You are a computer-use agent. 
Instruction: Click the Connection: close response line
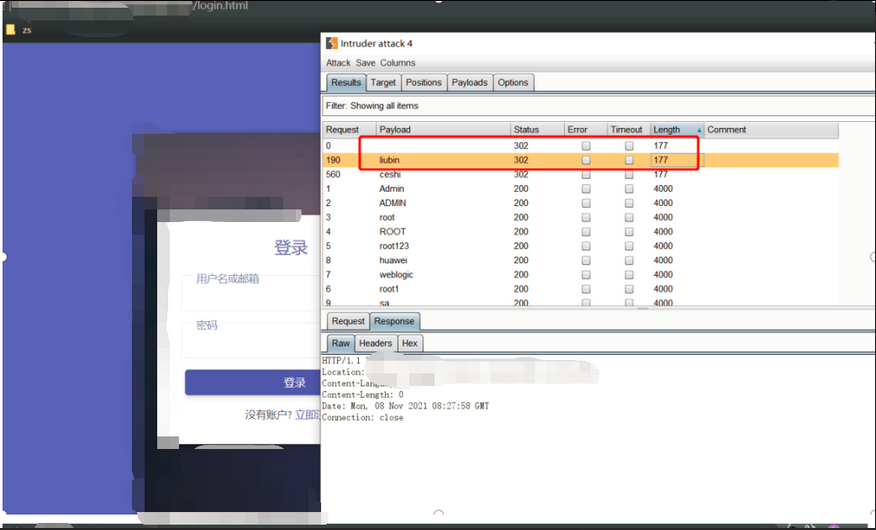363,418
